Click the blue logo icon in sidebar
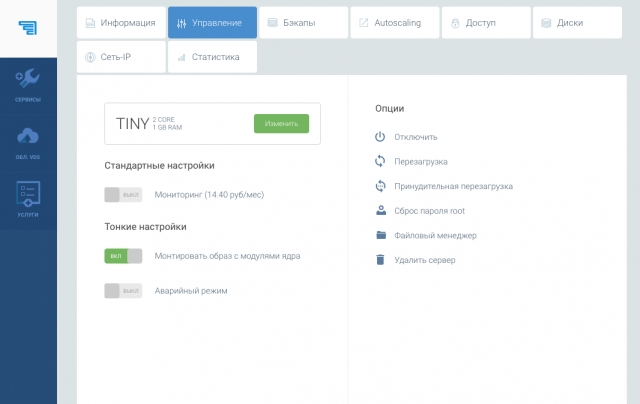The height and width of the screenshot is (404, 640). [28, 28]
